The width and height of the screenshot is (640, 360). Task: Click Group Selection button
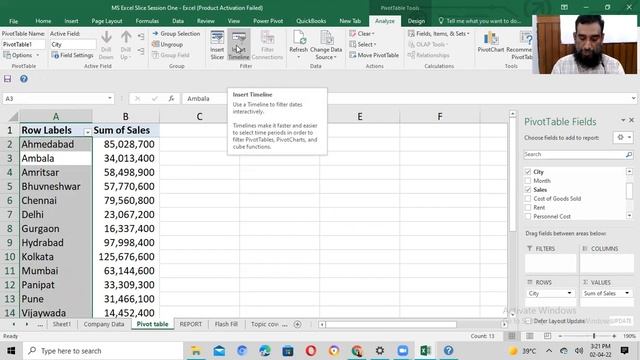point(176,34)
